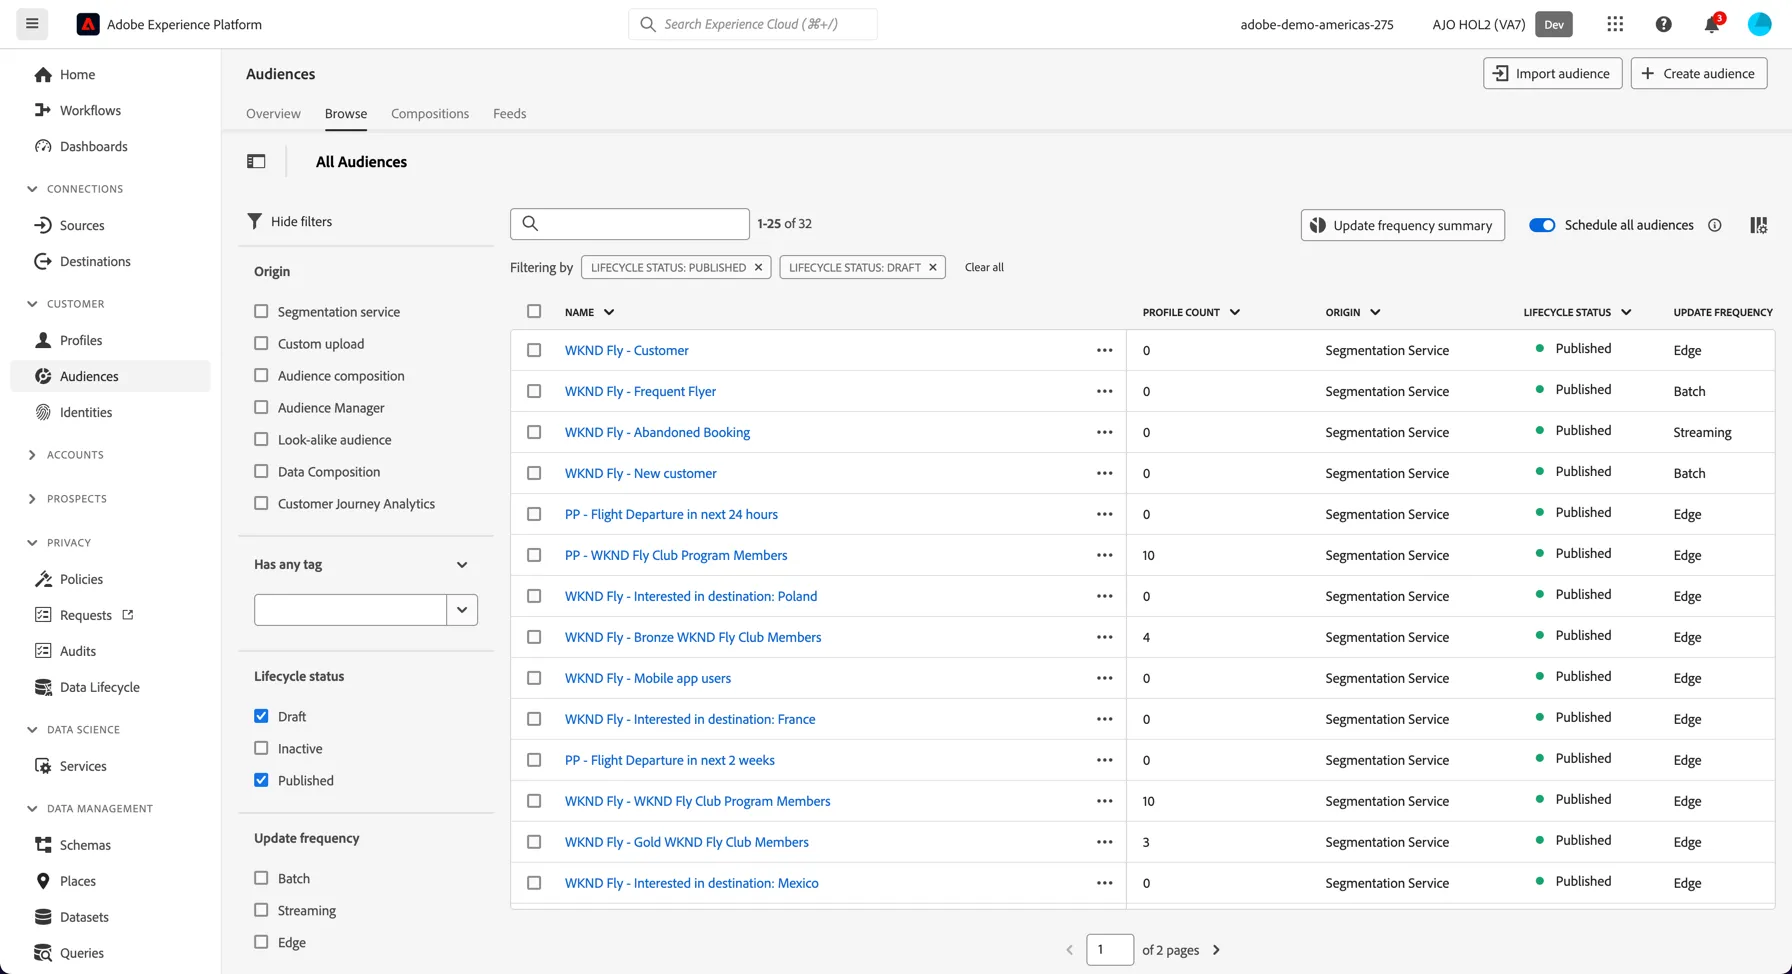Image resolution: width=1792 pixels, height=974 pixels.
Task: Open the Profile Count column sort menu
Action: click(x=1235, y=312)
